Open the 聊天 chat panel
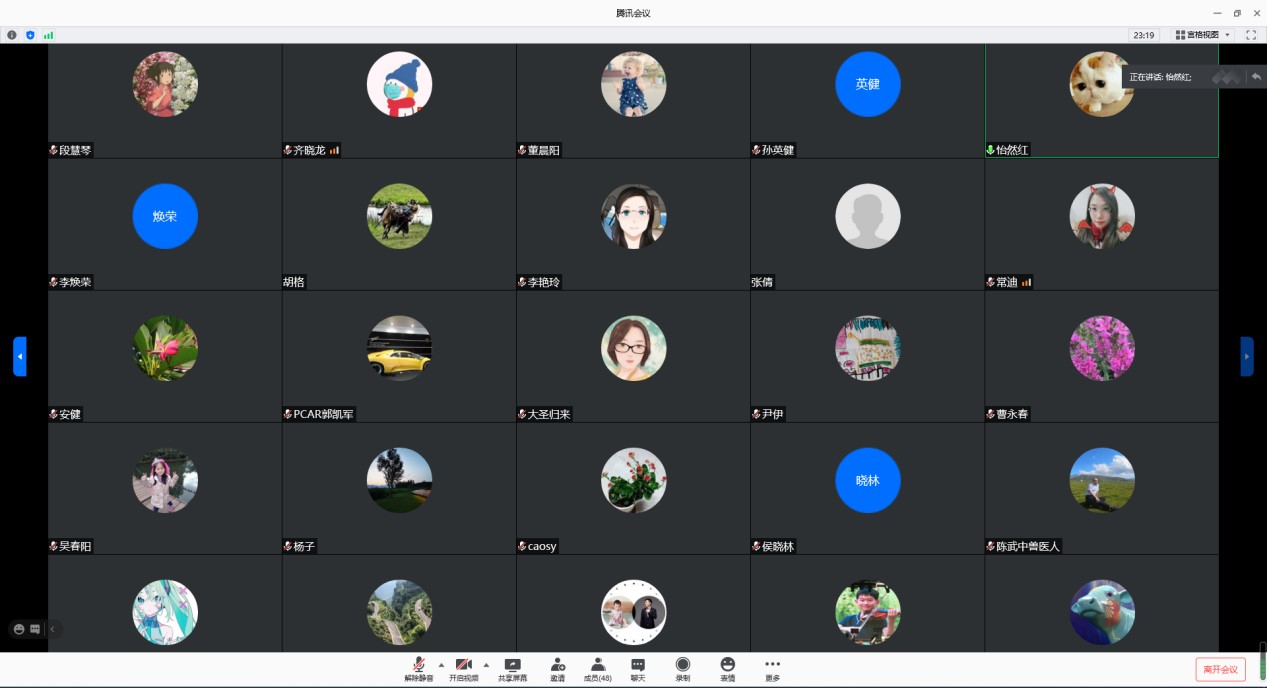The image size is (1267, 688). [x=638, y=665]
